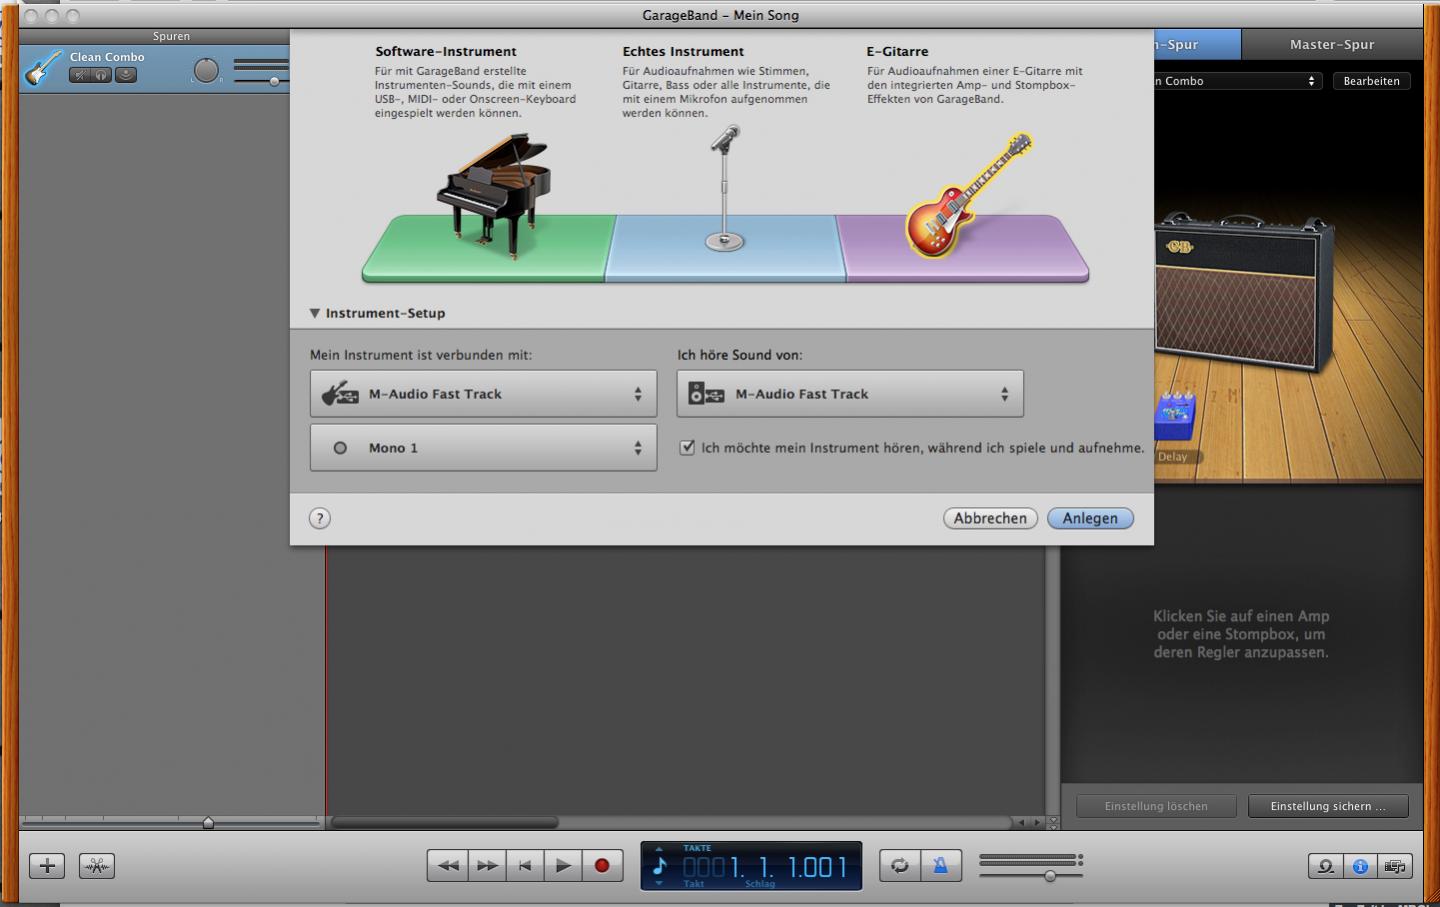The height and width of the screenshot is (907, 1440).
Task: Click the E-Gitarre heading
Action: click(x=897, y=51)
